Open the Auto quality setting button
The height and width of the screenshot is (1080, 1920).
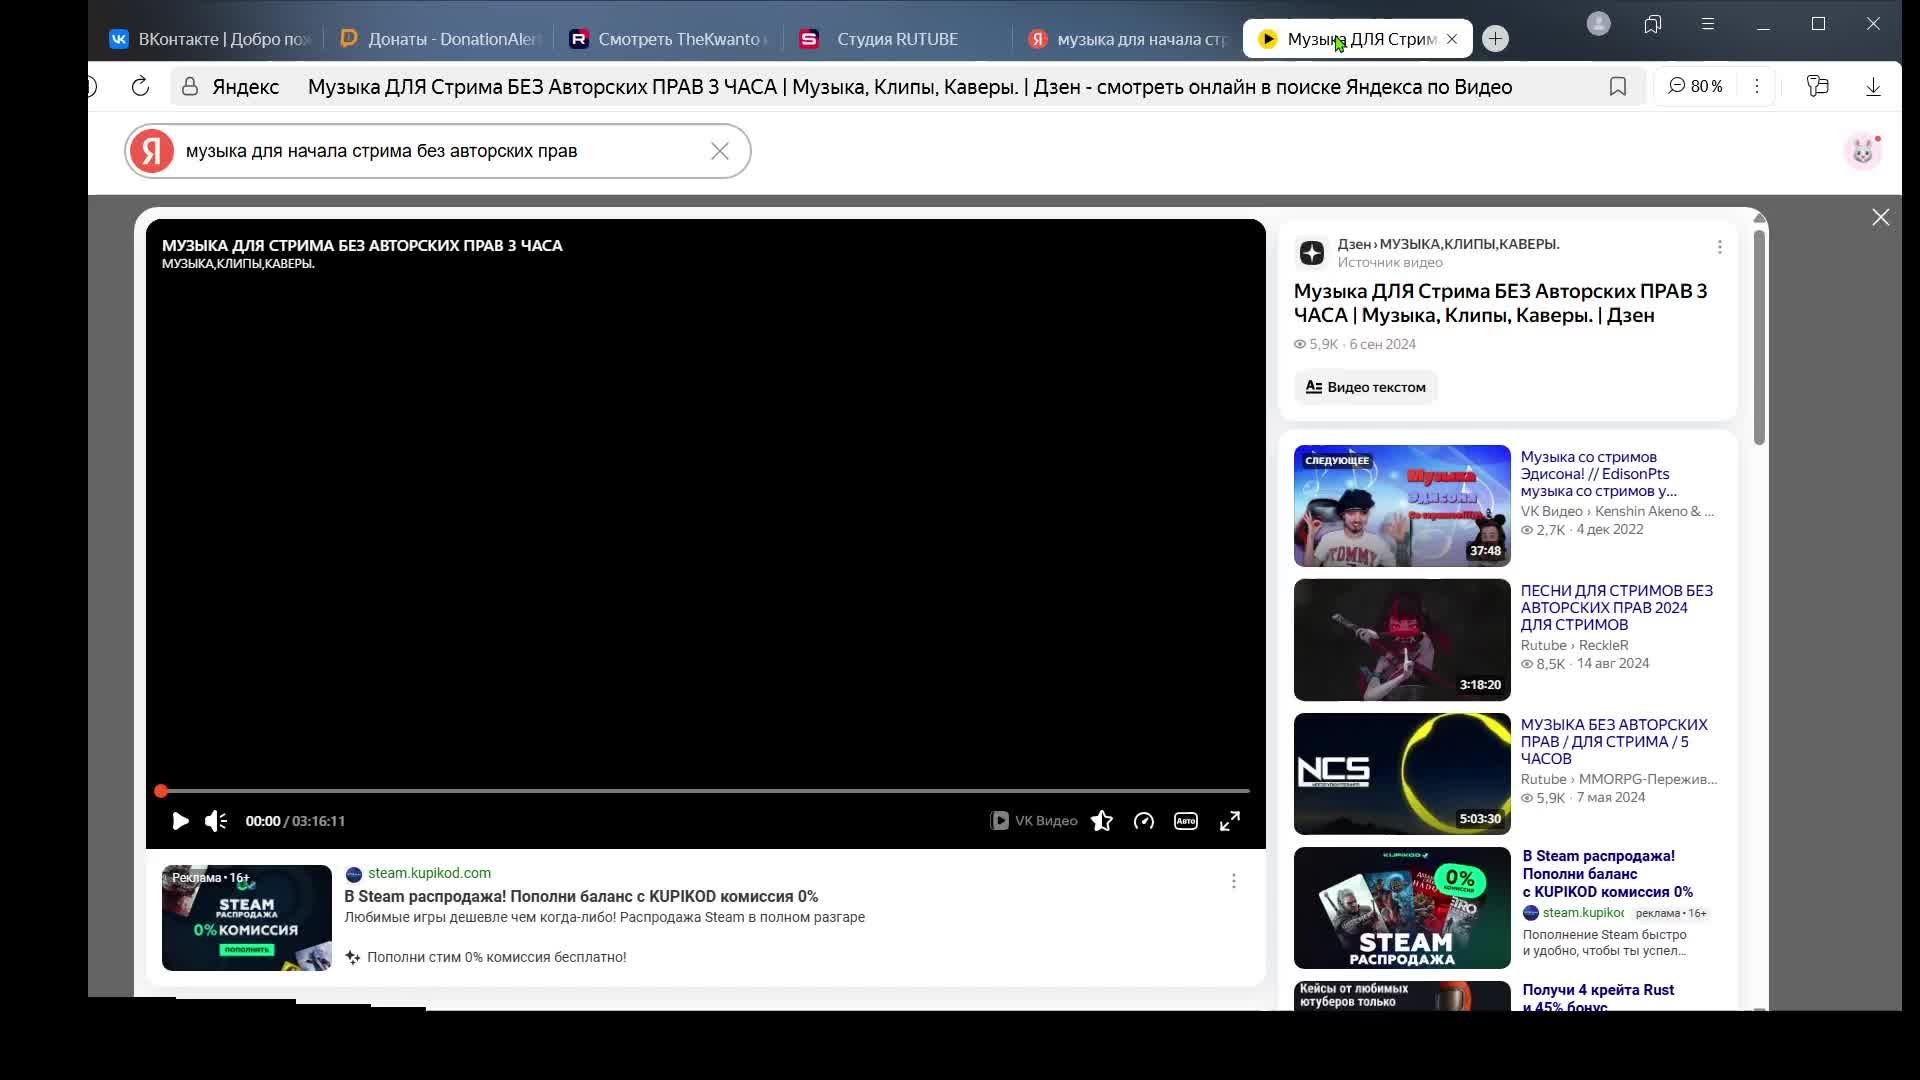tap(1186, 821)
